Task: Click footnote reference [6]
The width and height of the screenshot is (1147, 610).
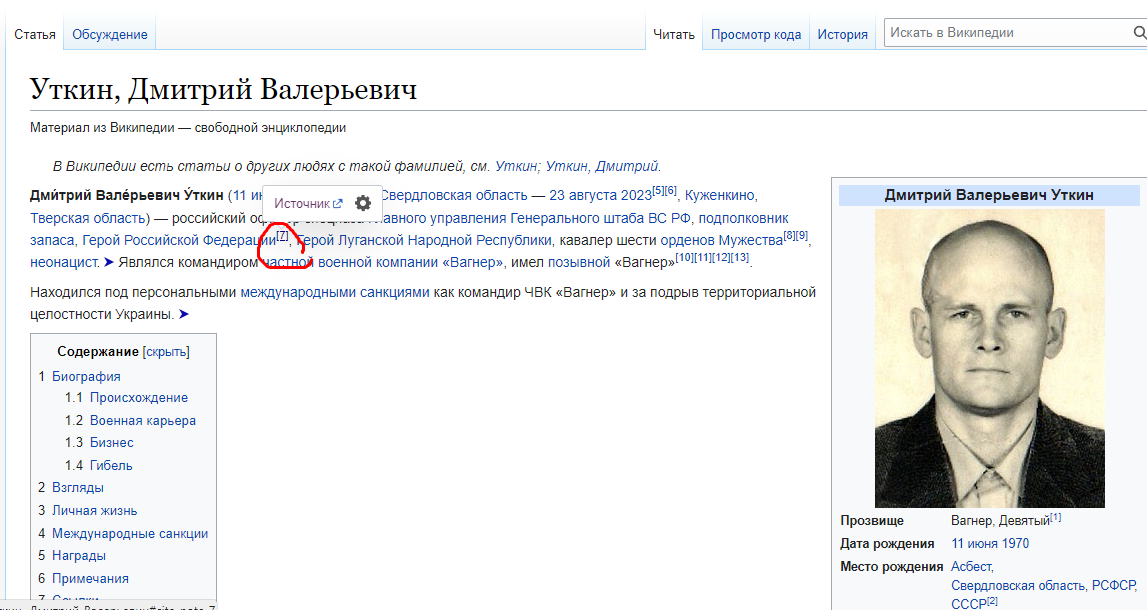Action: pyautogui.click(x=671, y=191)
